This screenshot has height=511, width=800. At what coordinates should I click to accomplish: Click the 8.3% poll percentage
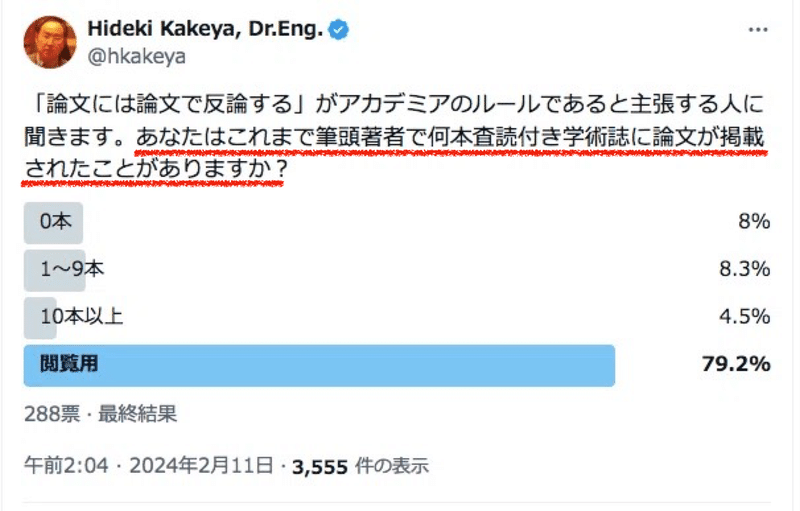point(745,269)
